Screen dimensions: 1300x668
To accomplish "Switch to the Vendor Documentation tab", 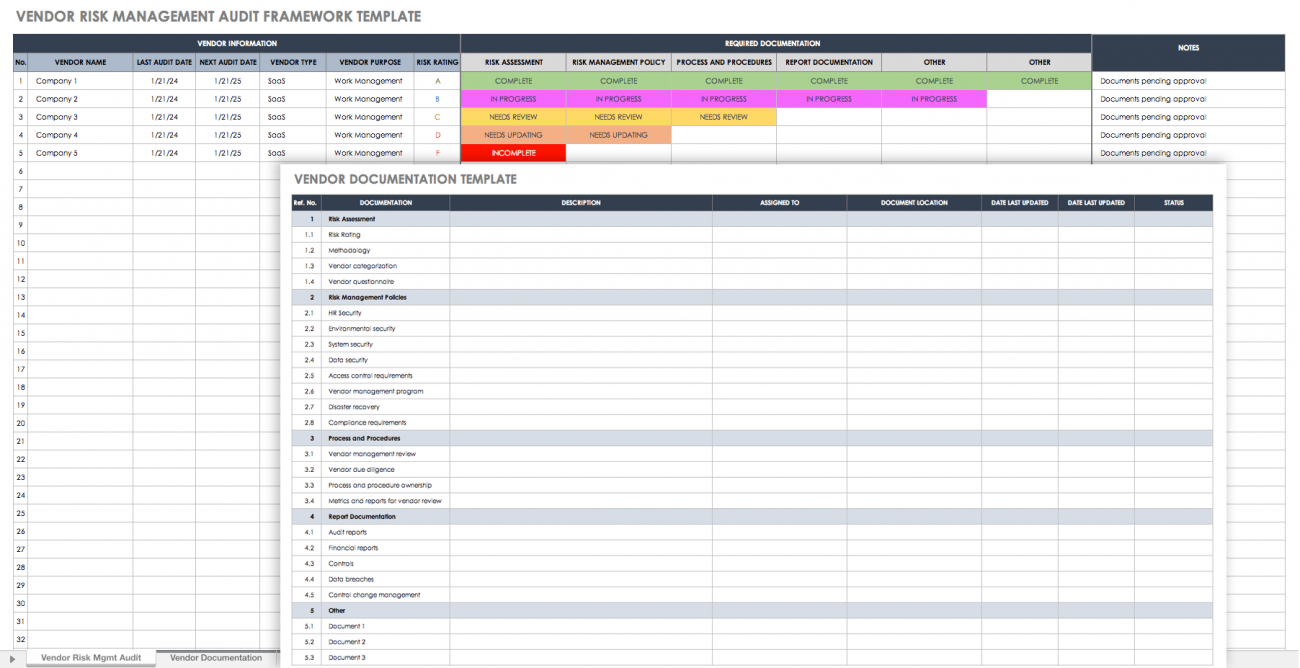I will pyautogui.click(x=215, y=658).
